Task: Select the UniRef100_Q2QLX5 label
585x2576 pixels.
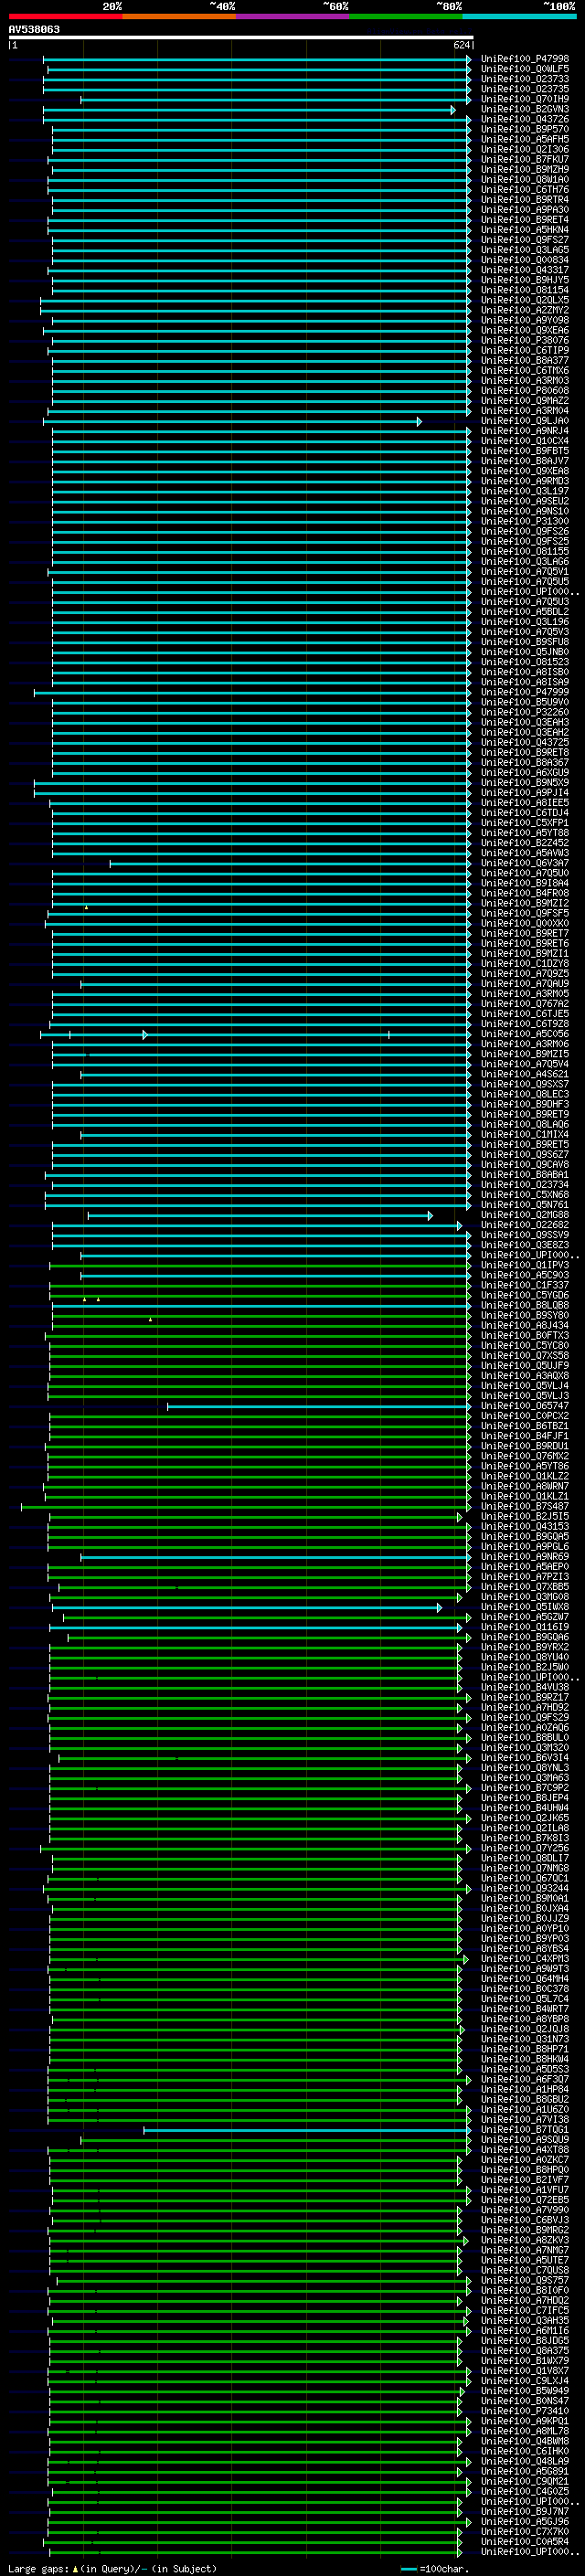Action: (x=525, y=300)
